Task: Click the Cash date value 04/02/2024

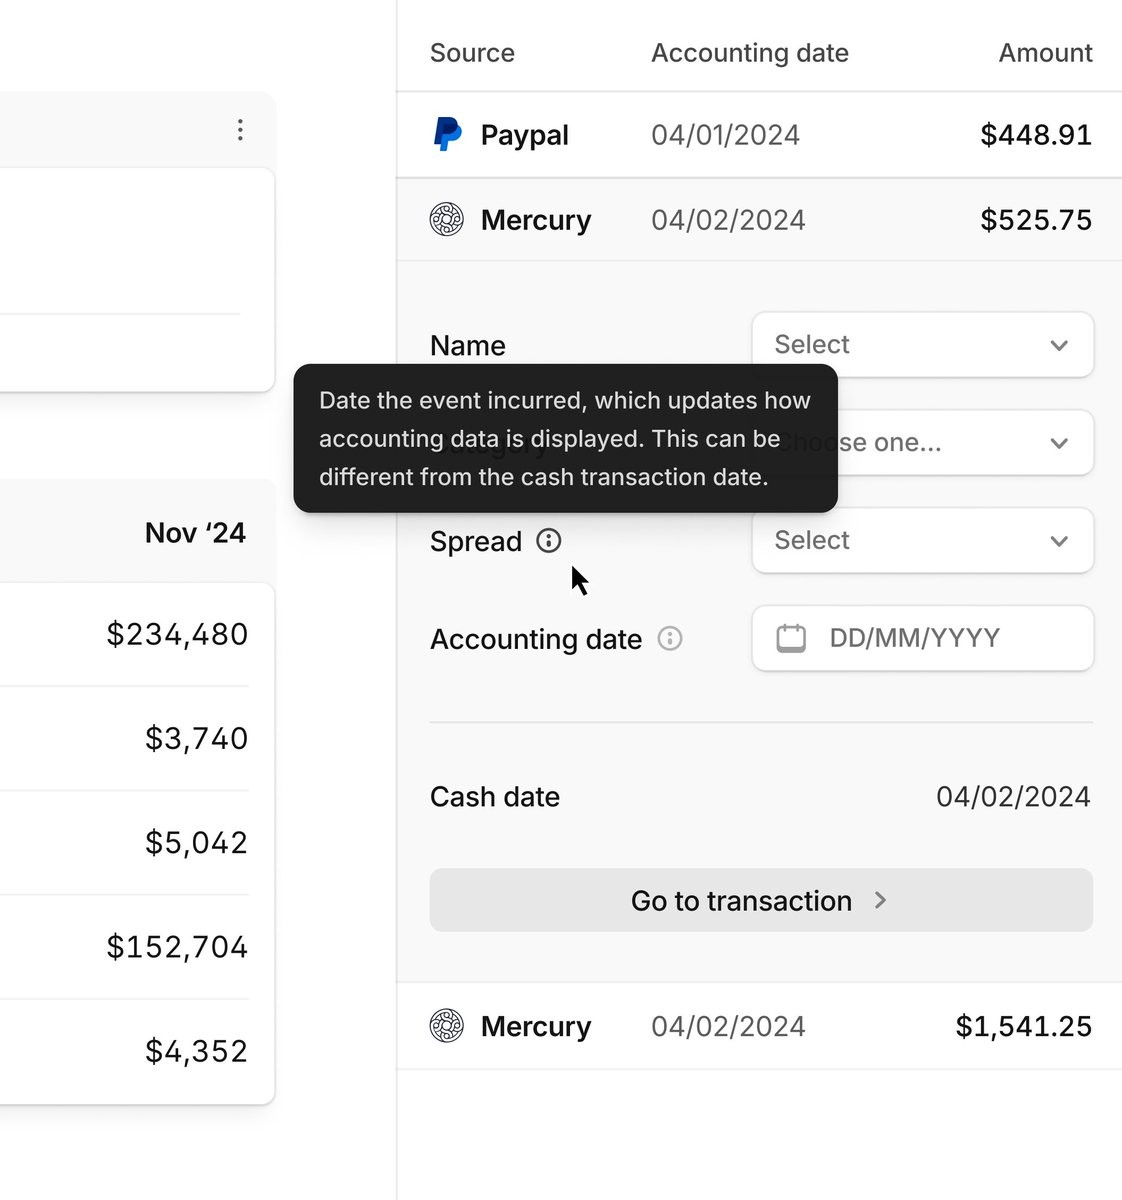Action: pos(1012,797)
